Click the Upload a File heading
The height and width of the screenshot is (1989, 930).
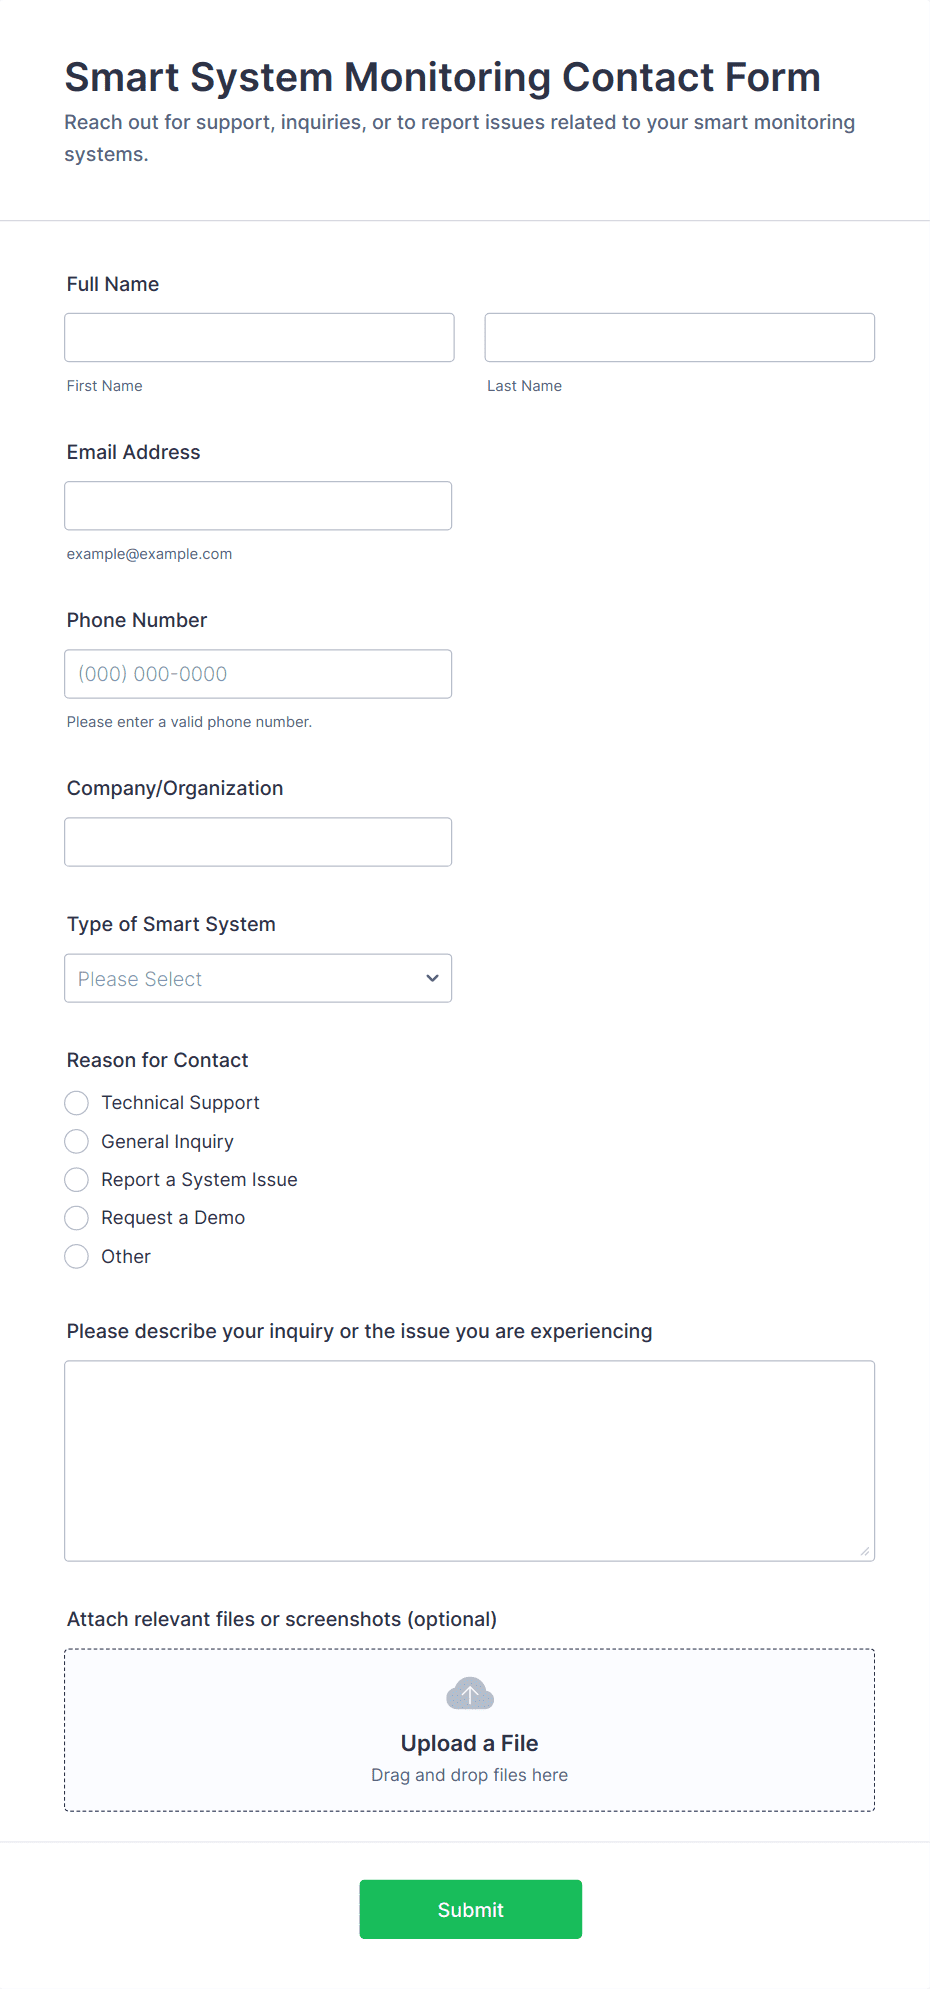[x=469, y=1743]
